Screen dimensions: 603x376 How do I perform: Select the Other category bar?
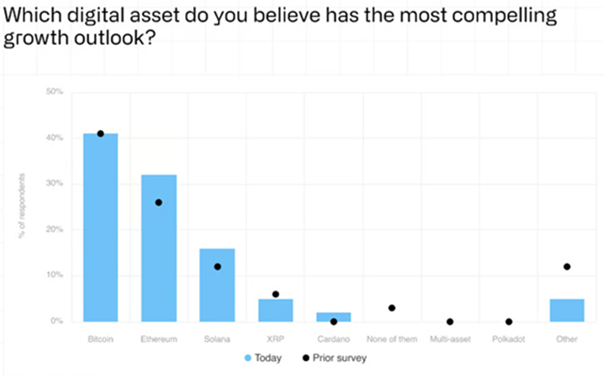[567, 310]
